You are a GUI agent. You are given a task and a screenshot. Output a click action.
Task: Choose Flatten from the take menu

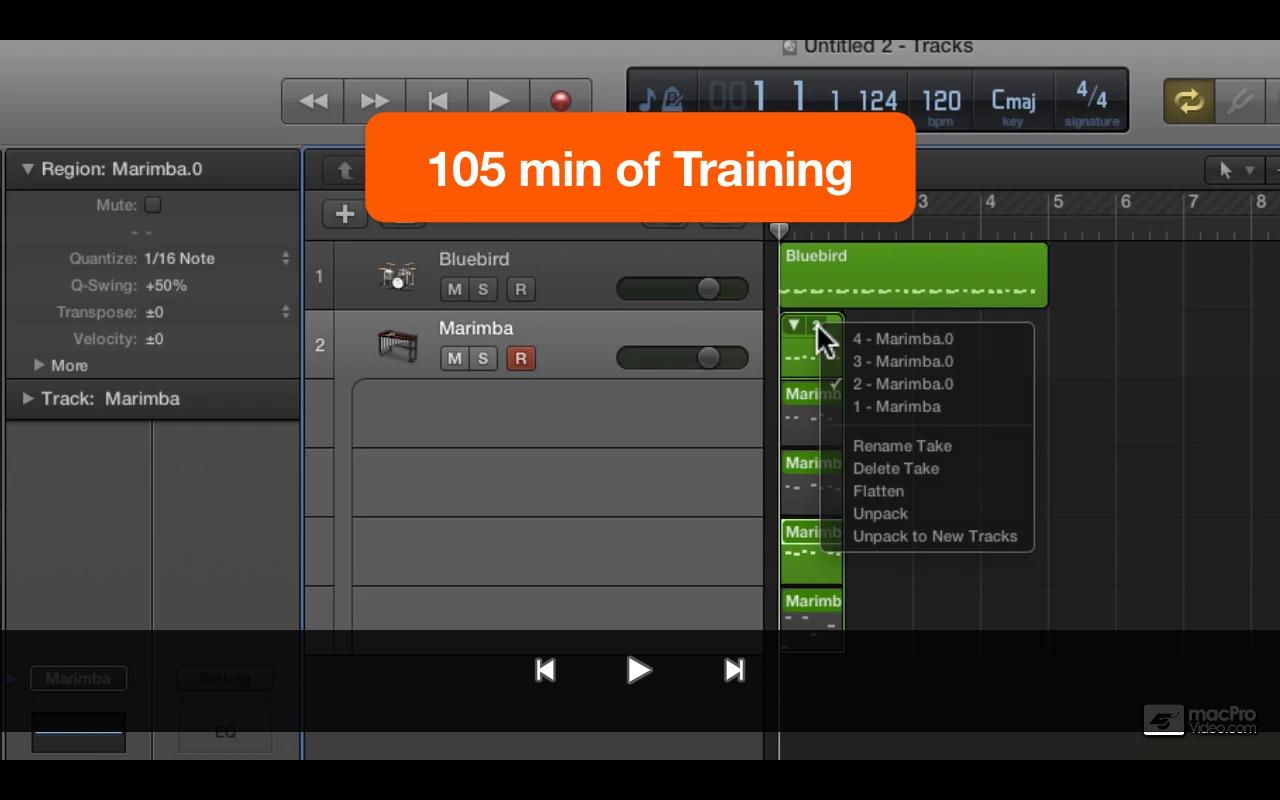[879, 491]
